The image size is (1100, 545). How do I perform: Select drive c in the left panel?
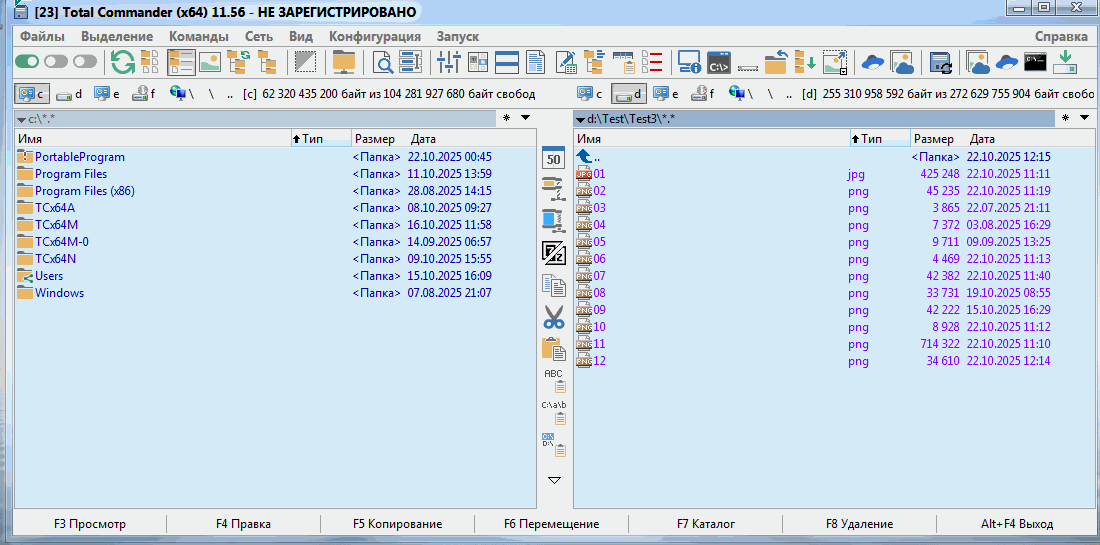click(32, 94)
